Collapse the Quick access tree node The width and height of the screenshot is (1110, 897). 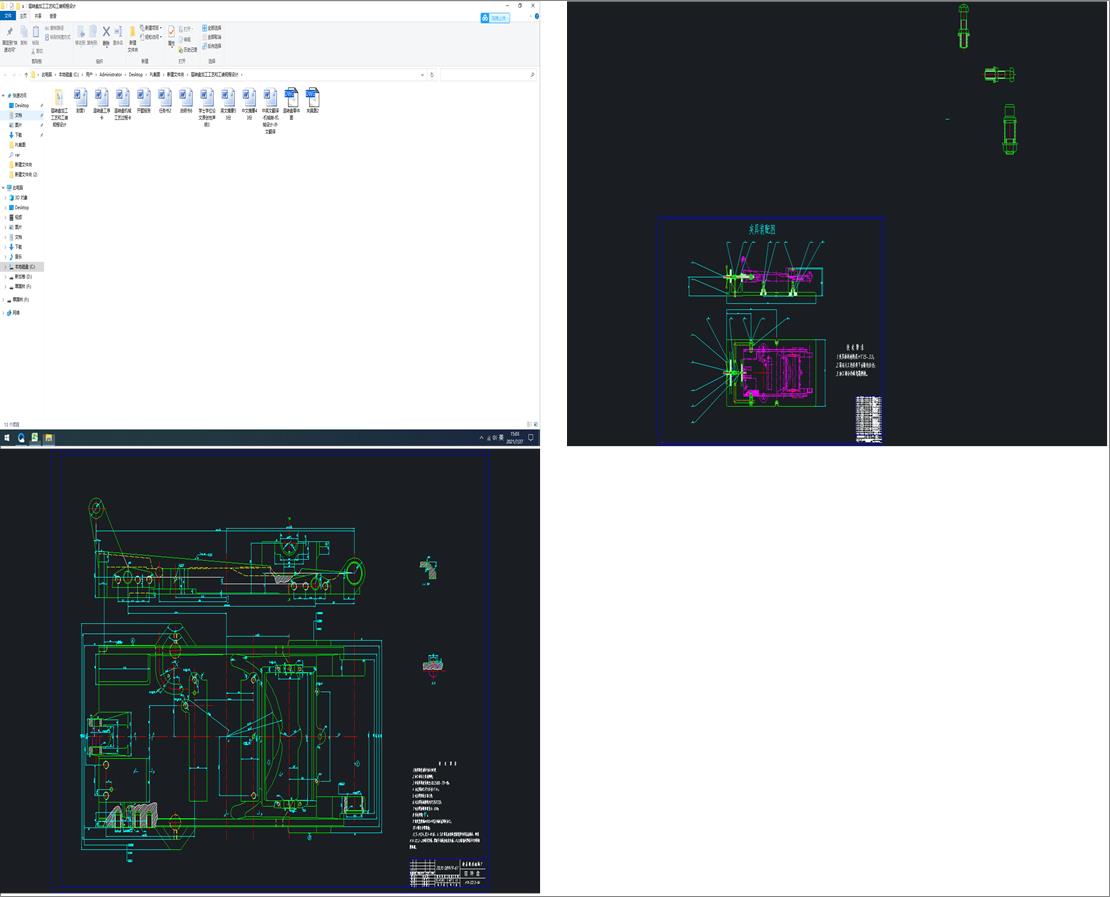(3, 96)
